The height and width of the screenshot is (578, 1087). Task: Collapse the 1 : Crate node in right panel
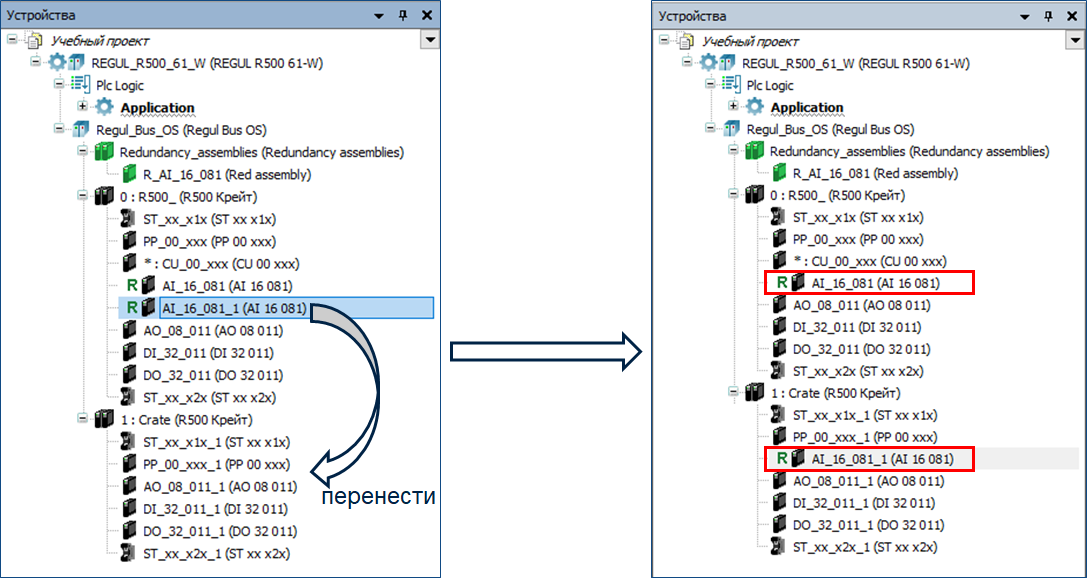point(733,394)
